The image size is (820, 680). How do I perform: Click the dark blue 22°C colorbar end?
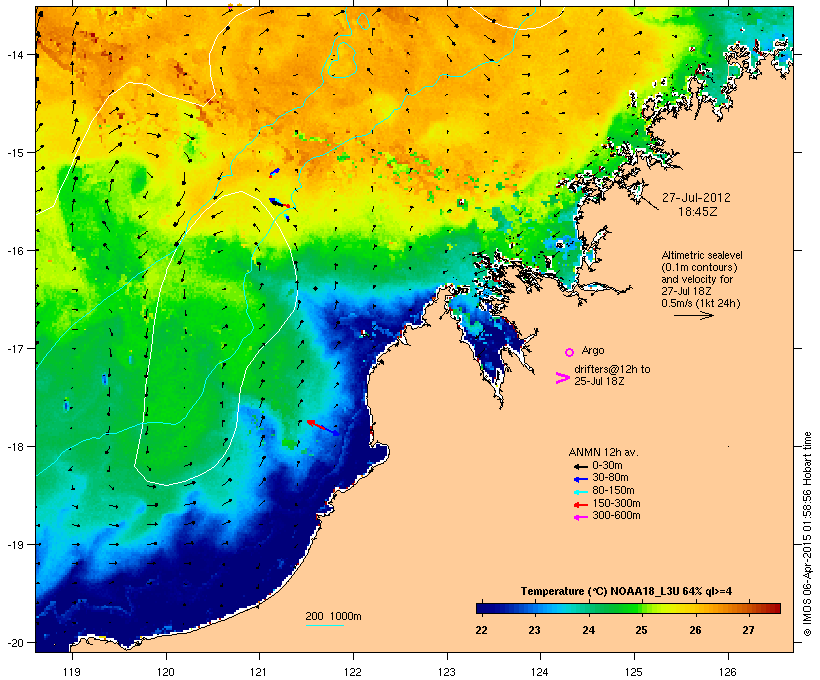pyautogui.click(x=482, y=608)
